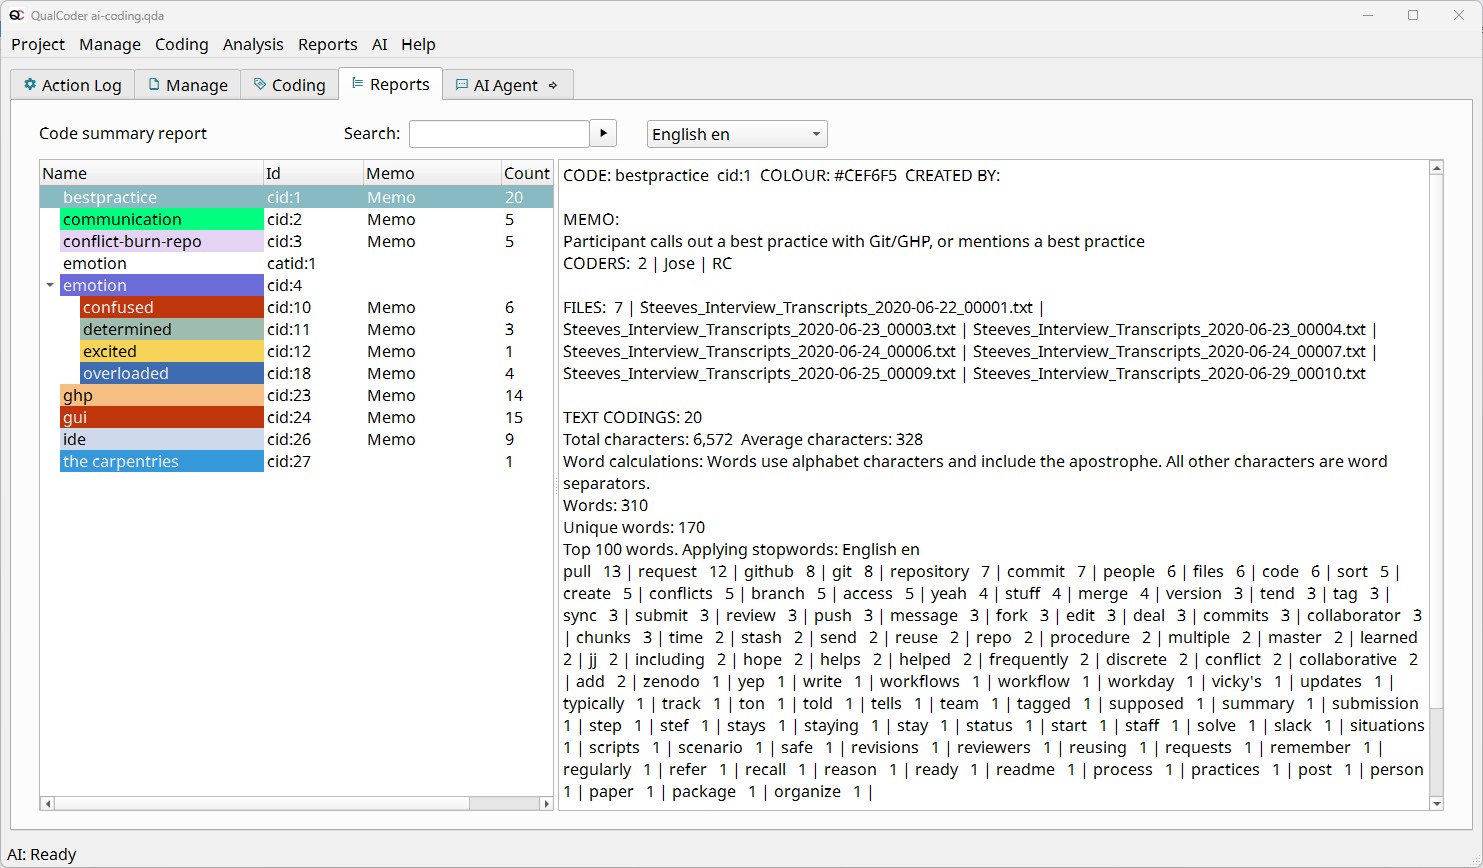Image resolution: width=1483 pixels, height=868 pixels.
Task: Sort by the Memo column header
Action: click(x=432, y=173)
